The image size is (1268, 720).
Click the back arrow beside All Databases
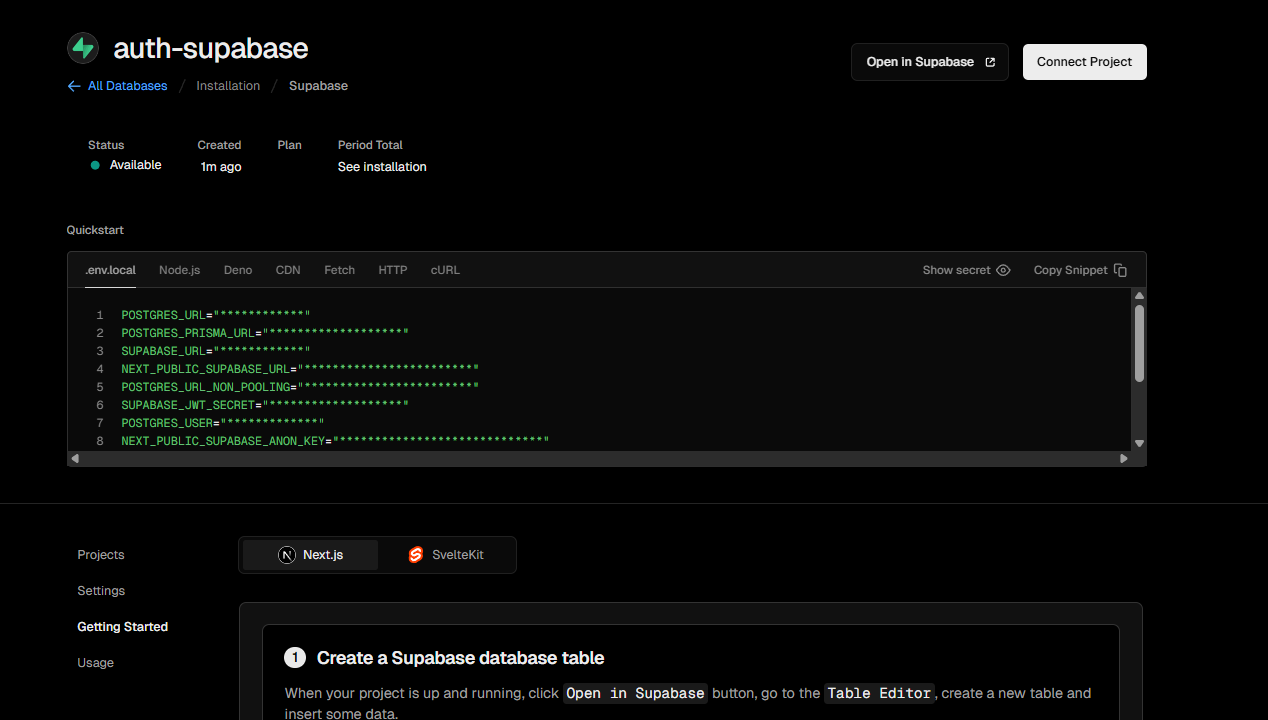(74, 86)
